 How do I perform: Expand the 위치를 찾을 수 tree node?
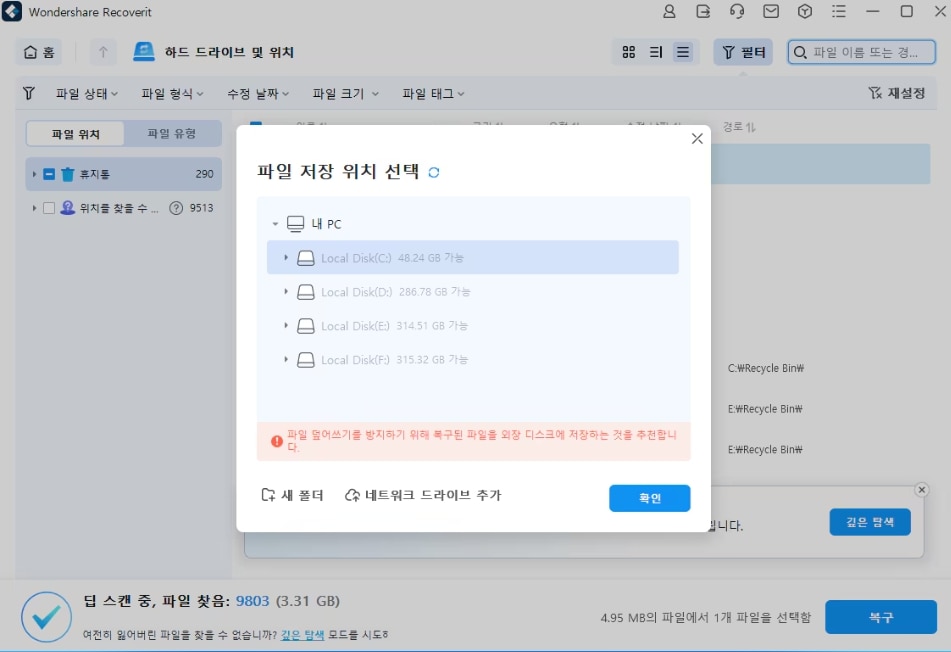(34, 208)
